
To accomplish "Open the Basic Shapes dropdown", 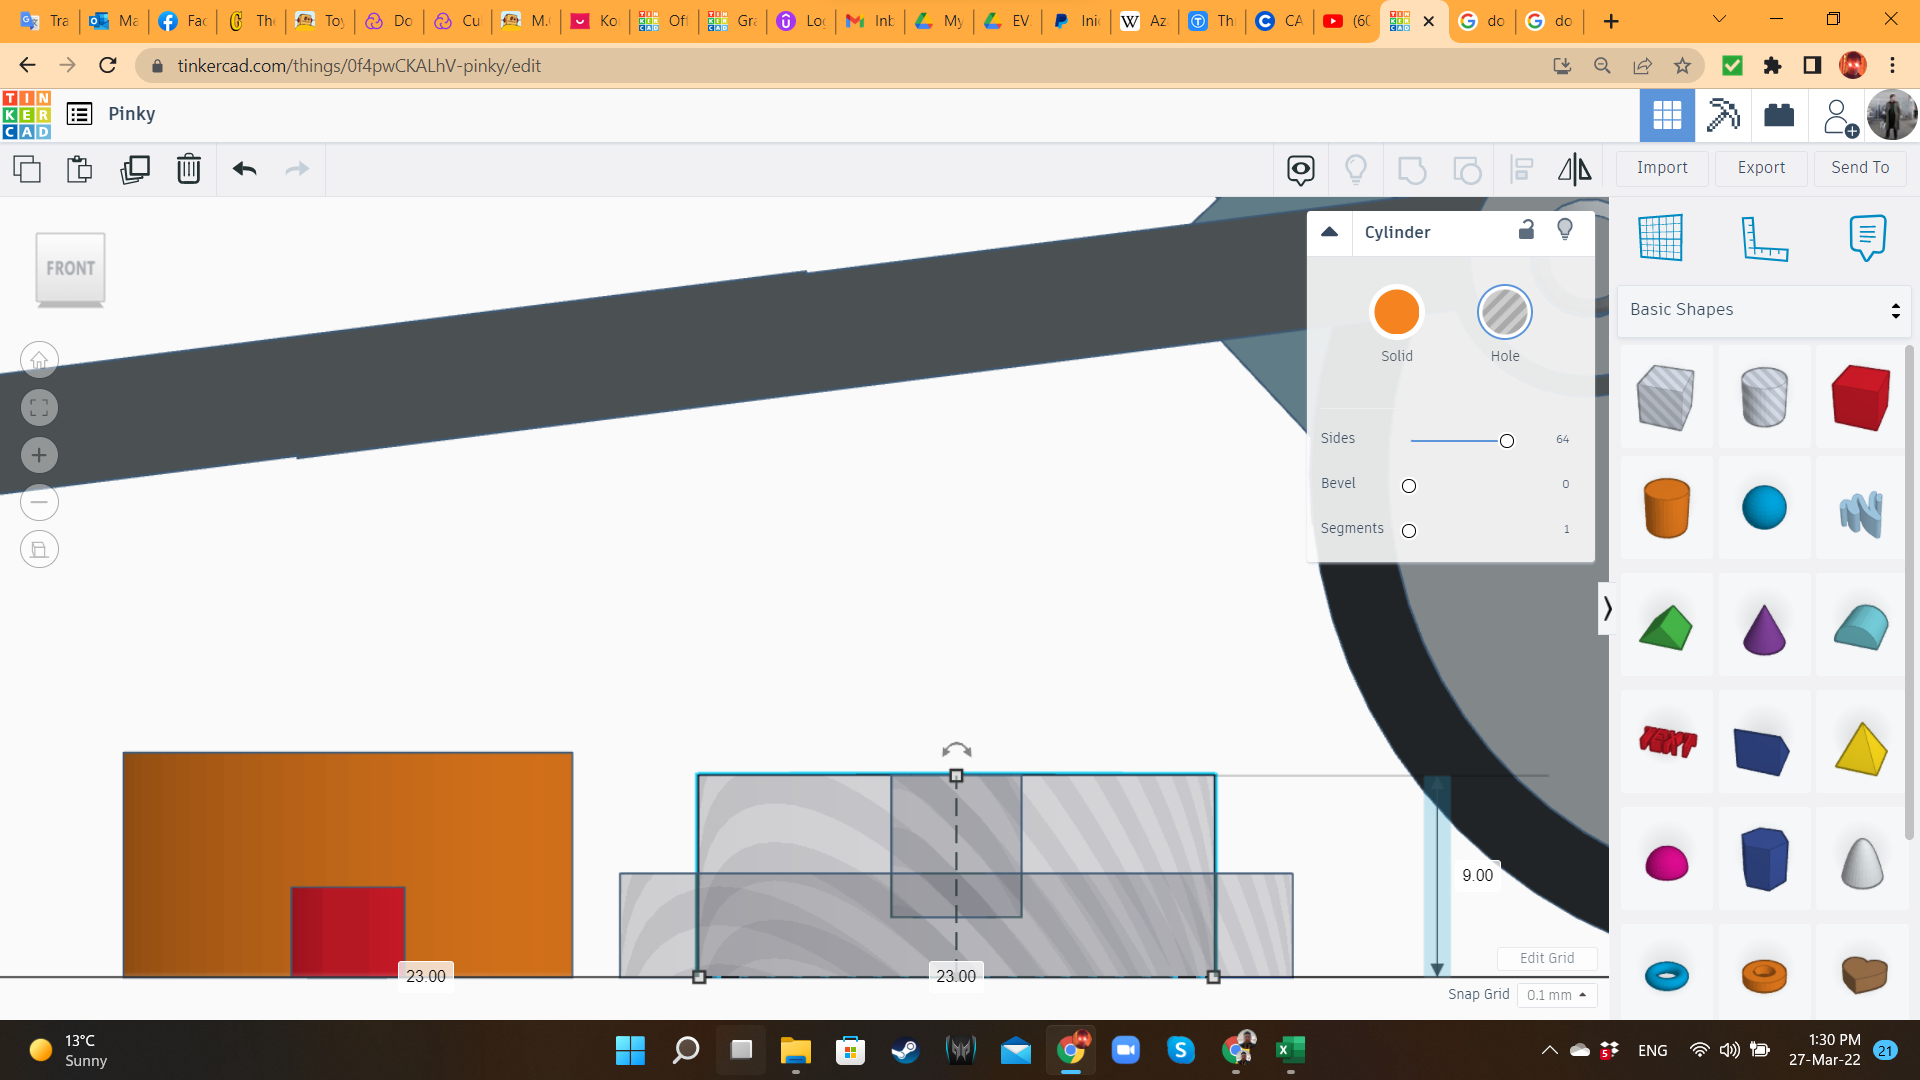I will pyautogui.click(x=1764, y=310).
